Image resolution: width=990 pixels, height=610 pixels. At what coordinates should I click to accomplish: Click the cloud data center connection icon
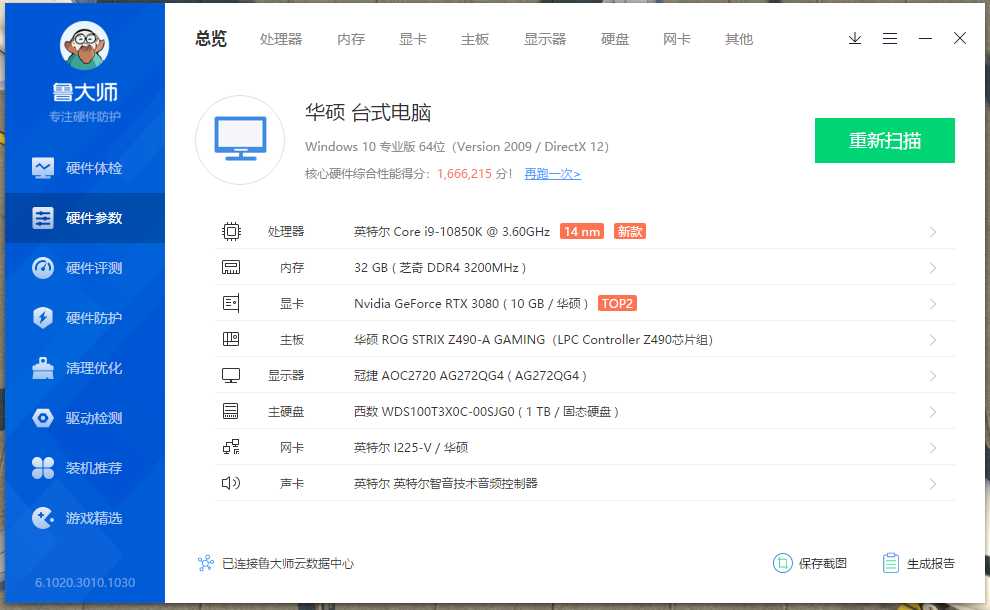pyautogui.click(x=205, y=563)
